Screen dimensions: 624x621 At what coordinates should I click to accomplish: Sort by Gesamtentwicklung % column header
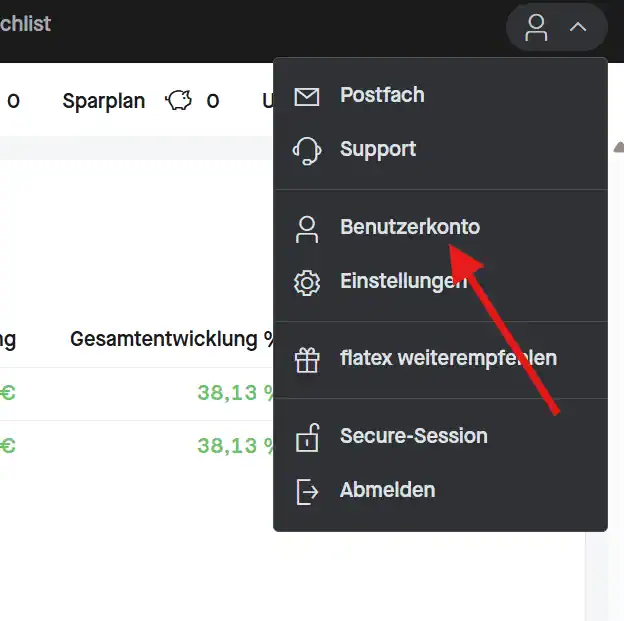[172, 339]
